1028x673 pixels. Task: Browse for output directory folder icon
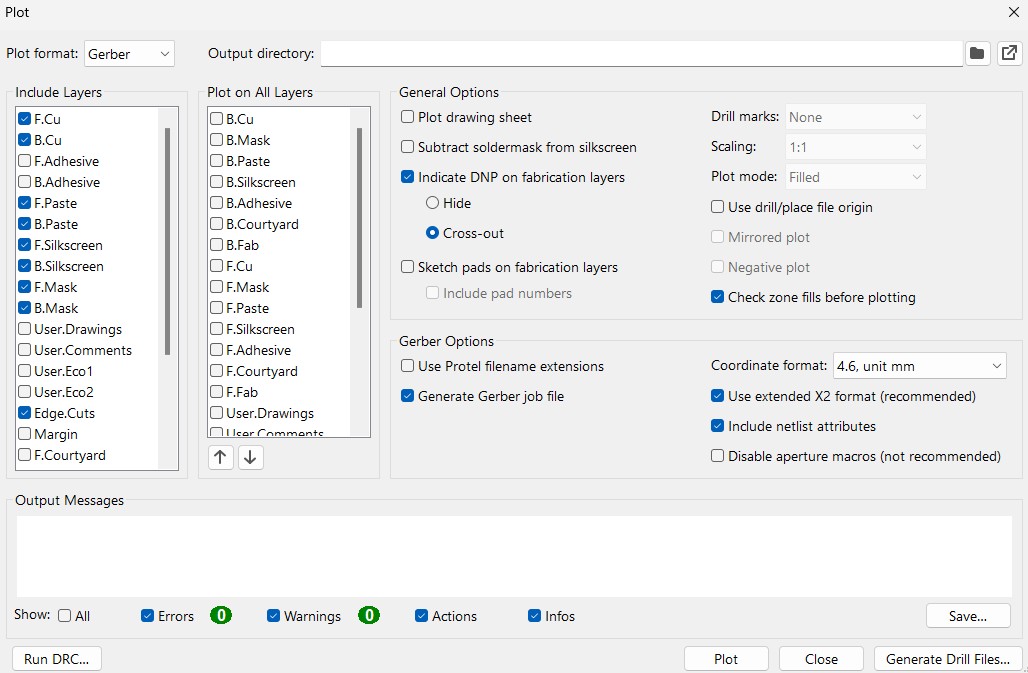[x=977, y=53]
